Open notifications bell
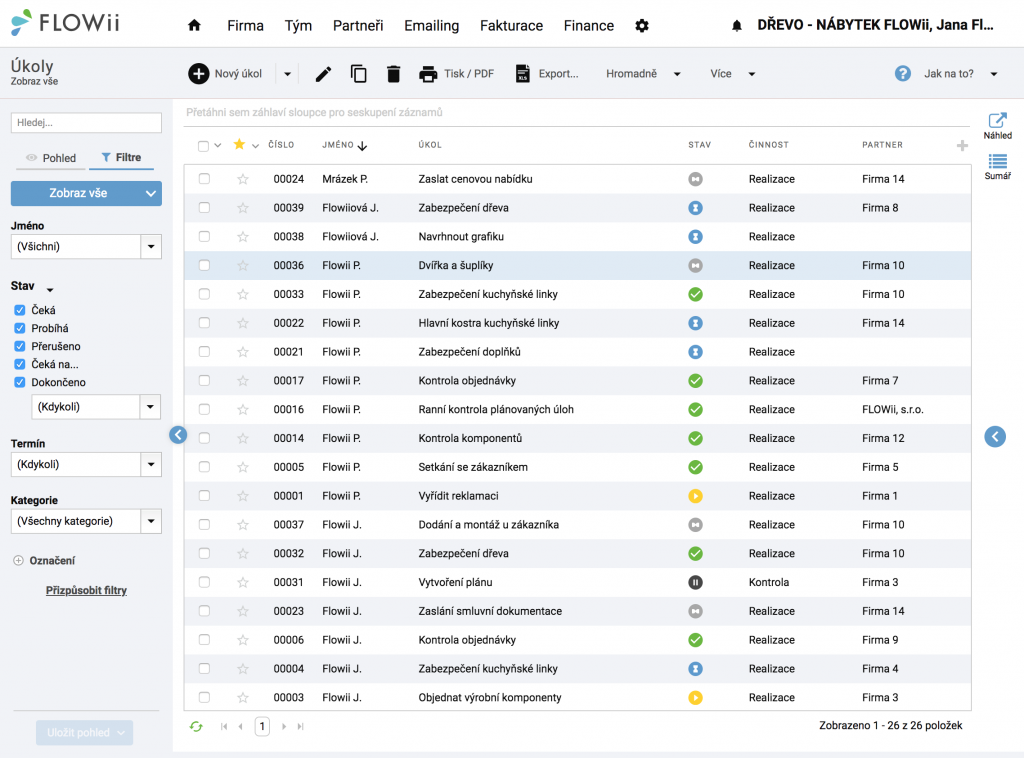This screenshot has width=1024, height=758. (x=737, y=25)
